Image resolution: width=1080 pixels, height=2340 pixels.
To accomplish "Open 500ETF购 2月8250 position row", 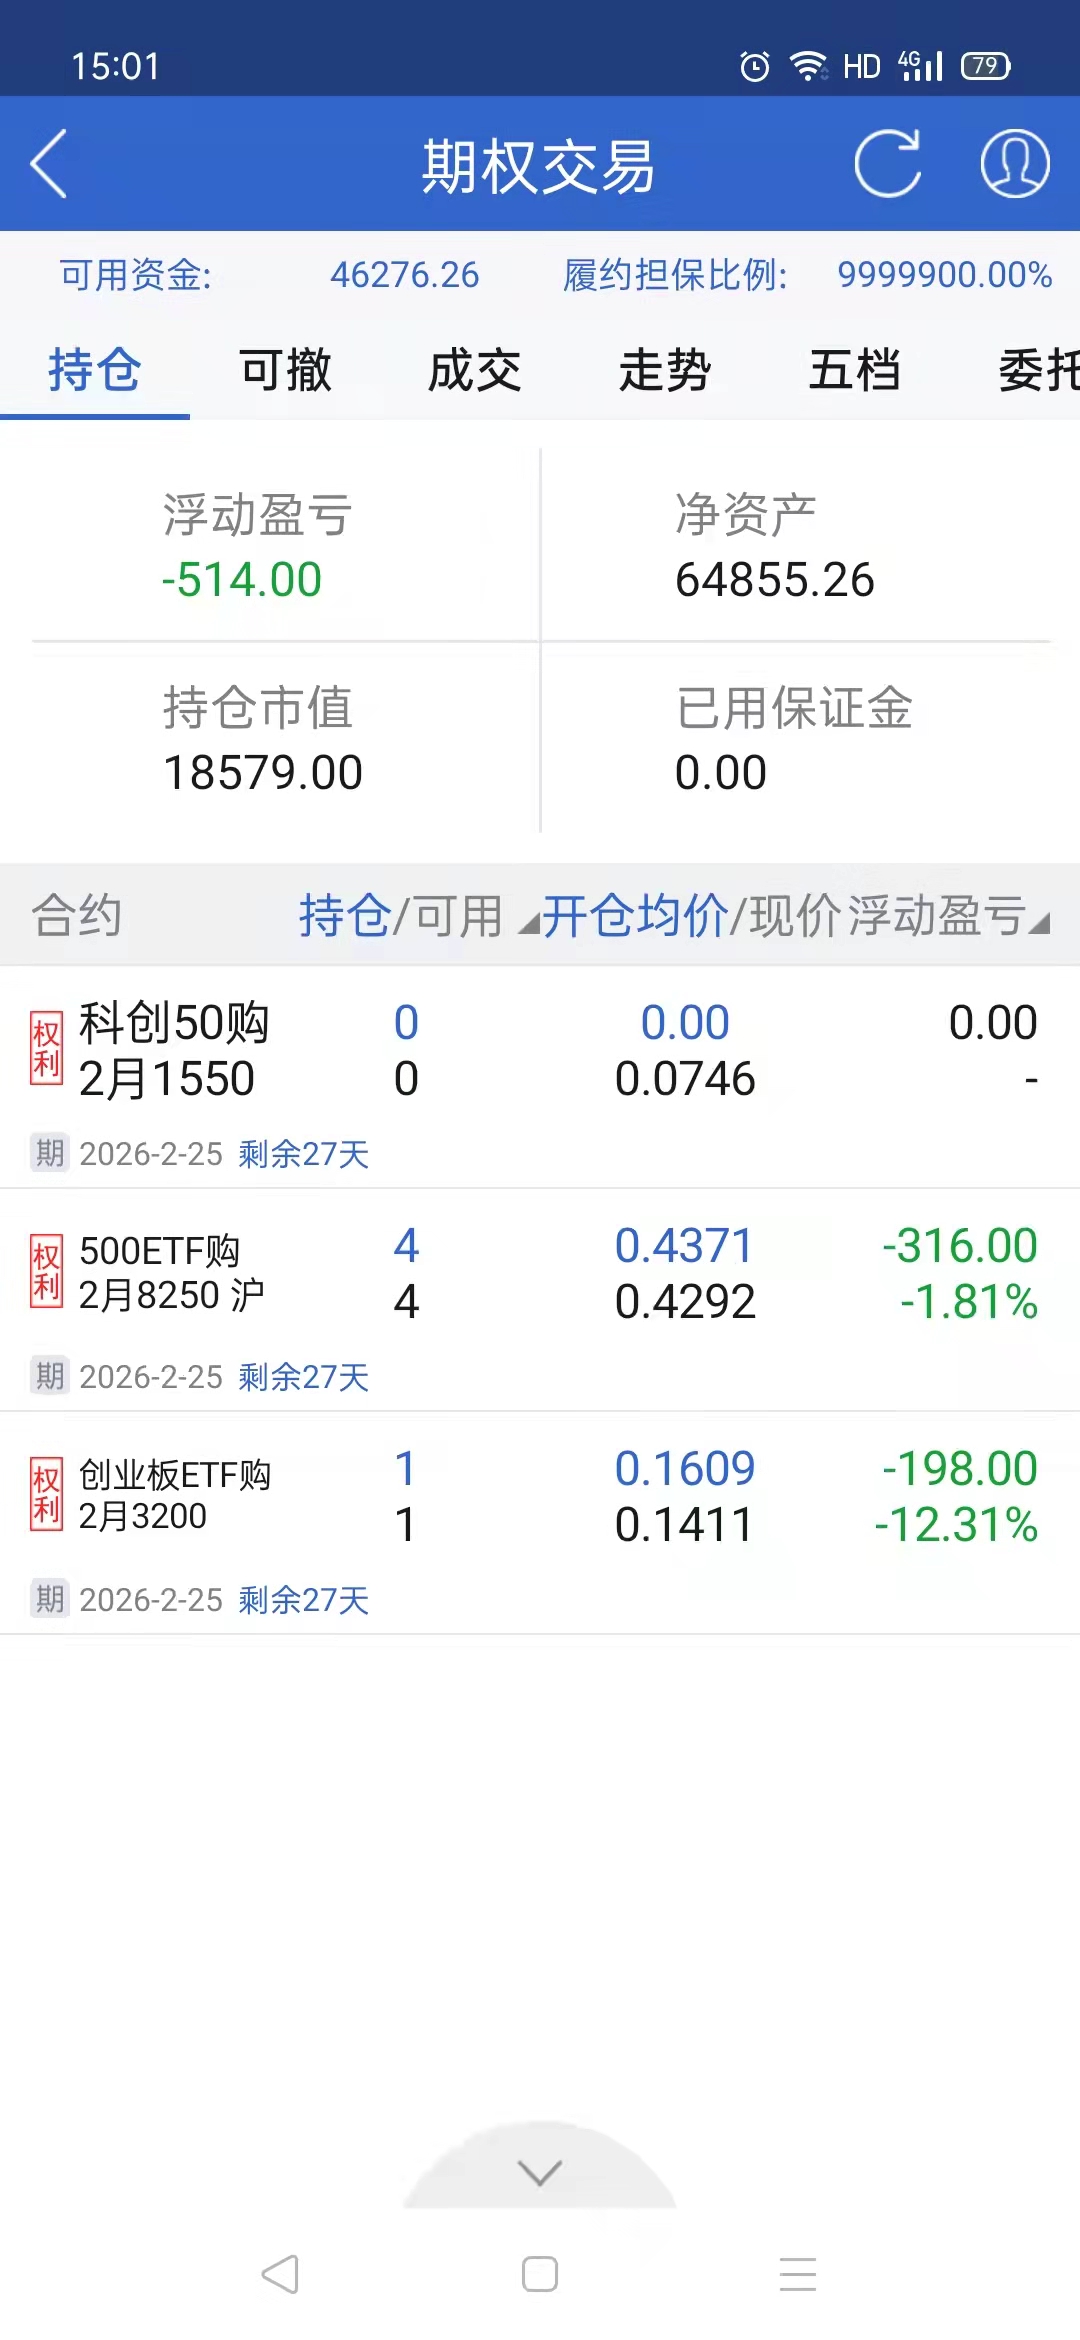I will (540, 1274).
